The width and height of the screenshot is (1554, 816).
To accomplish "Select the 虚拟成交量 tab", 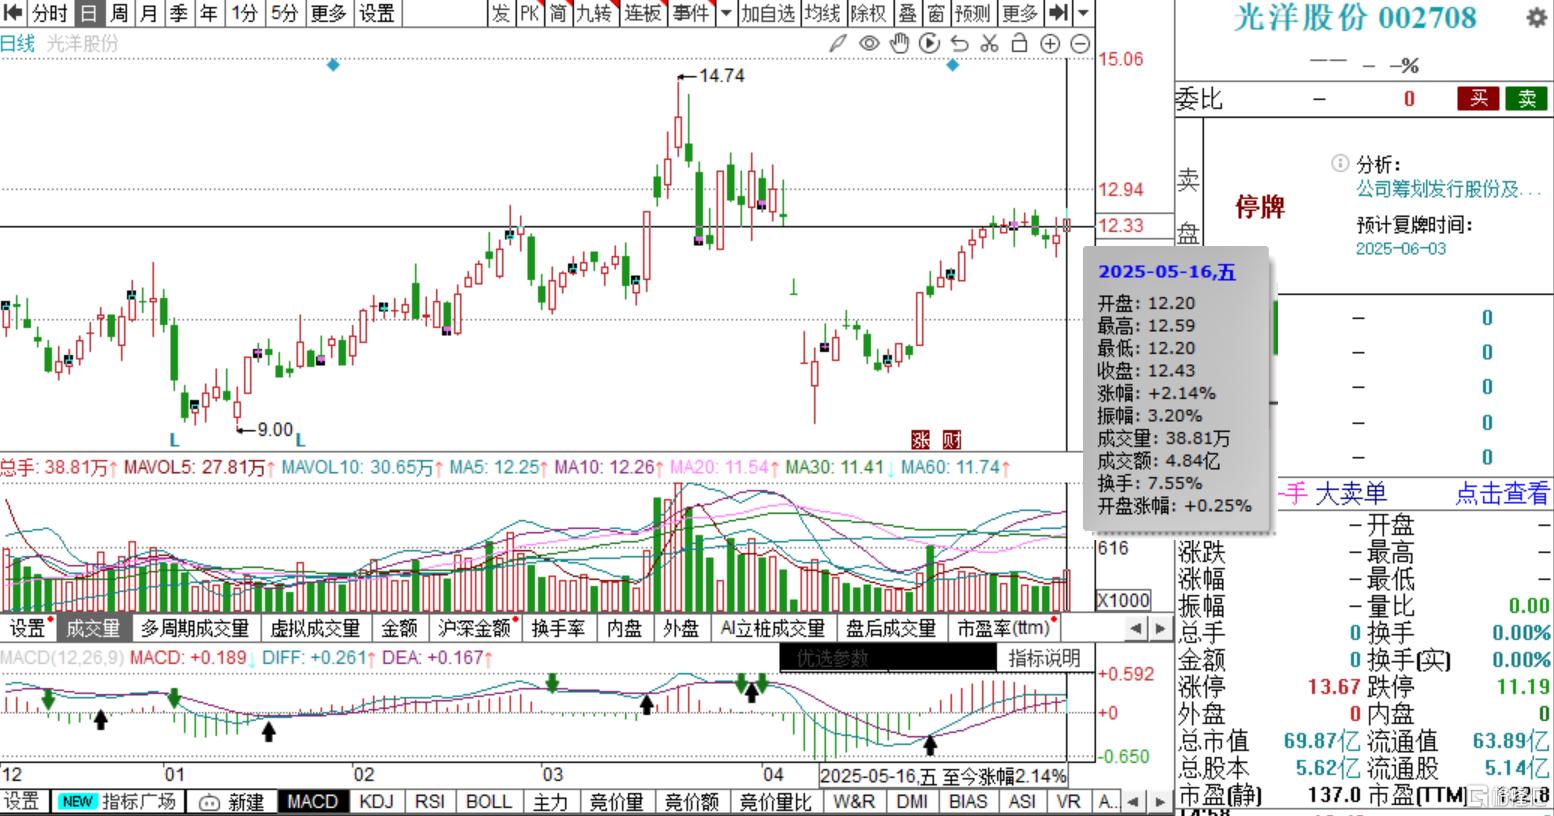I will coord(315,628).
